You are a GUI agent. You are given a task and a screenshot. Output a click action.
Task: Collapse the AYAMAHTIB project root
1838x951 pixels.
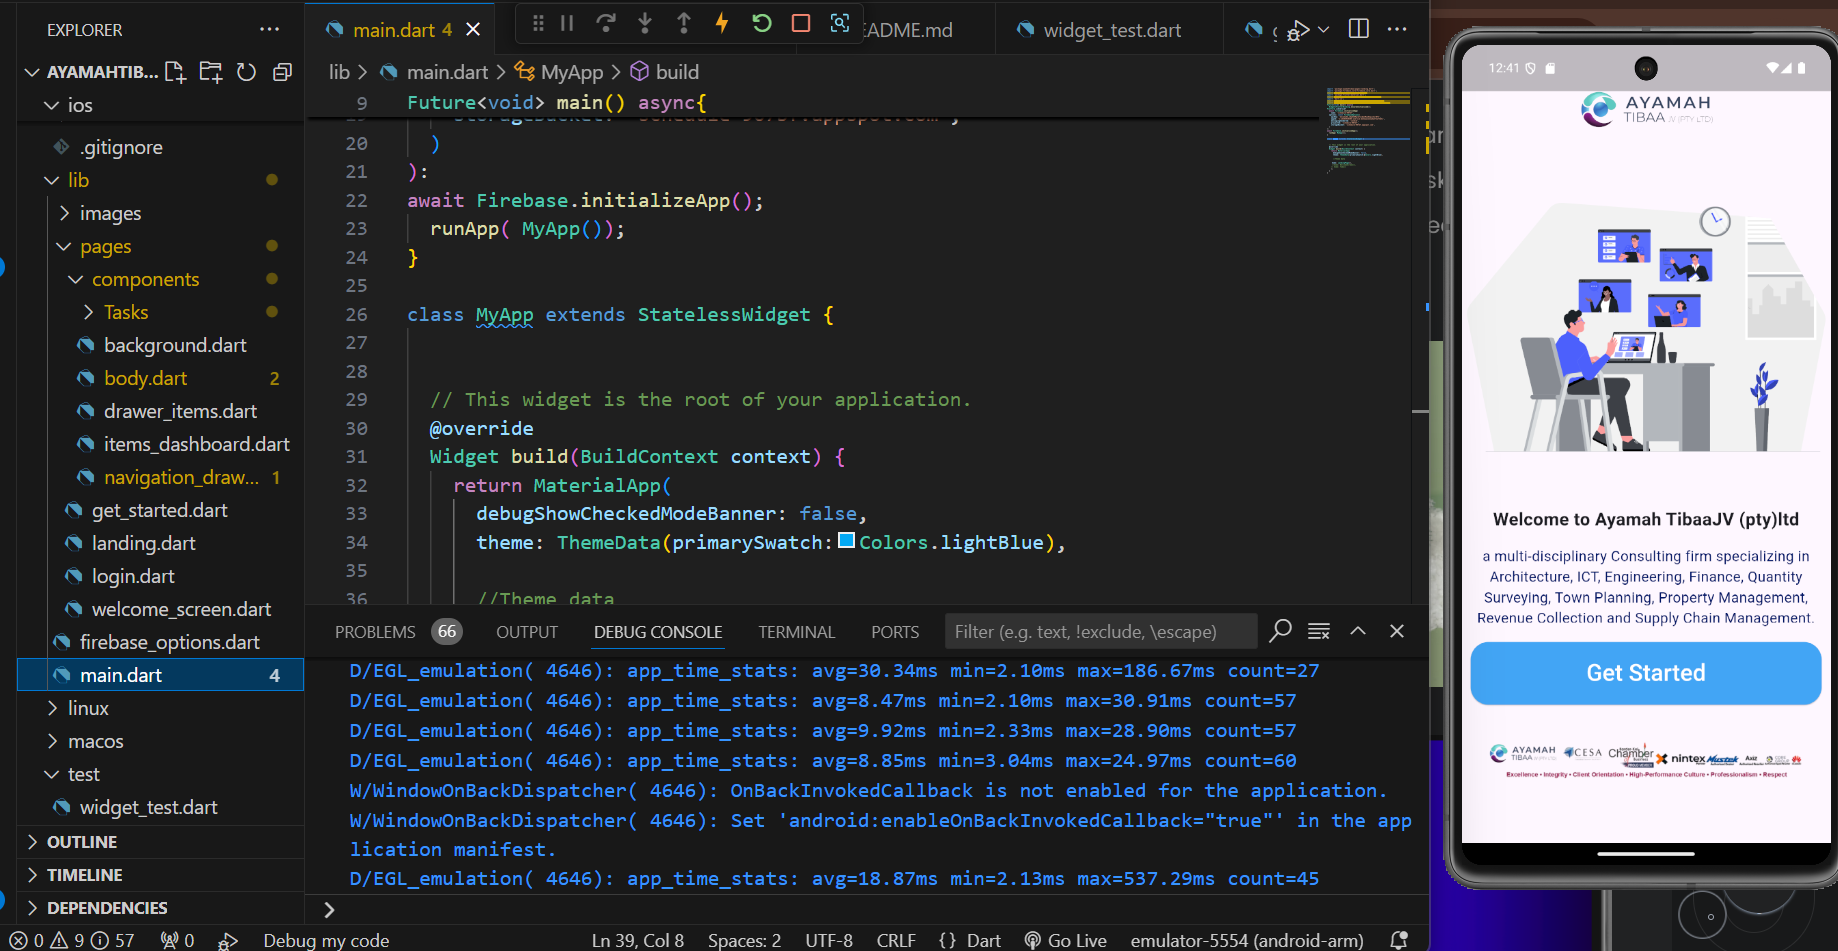[32, 72]
